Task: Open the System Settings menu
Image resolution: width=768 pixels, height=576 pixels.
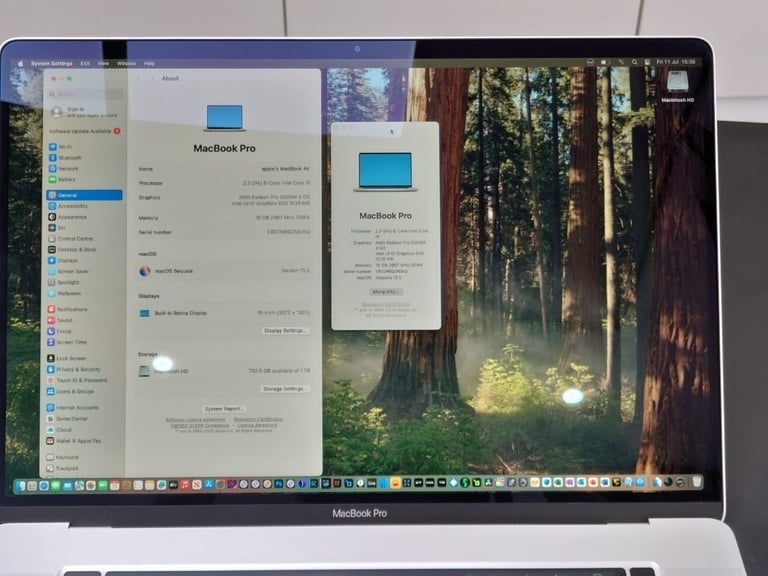Action: (51, 64)
